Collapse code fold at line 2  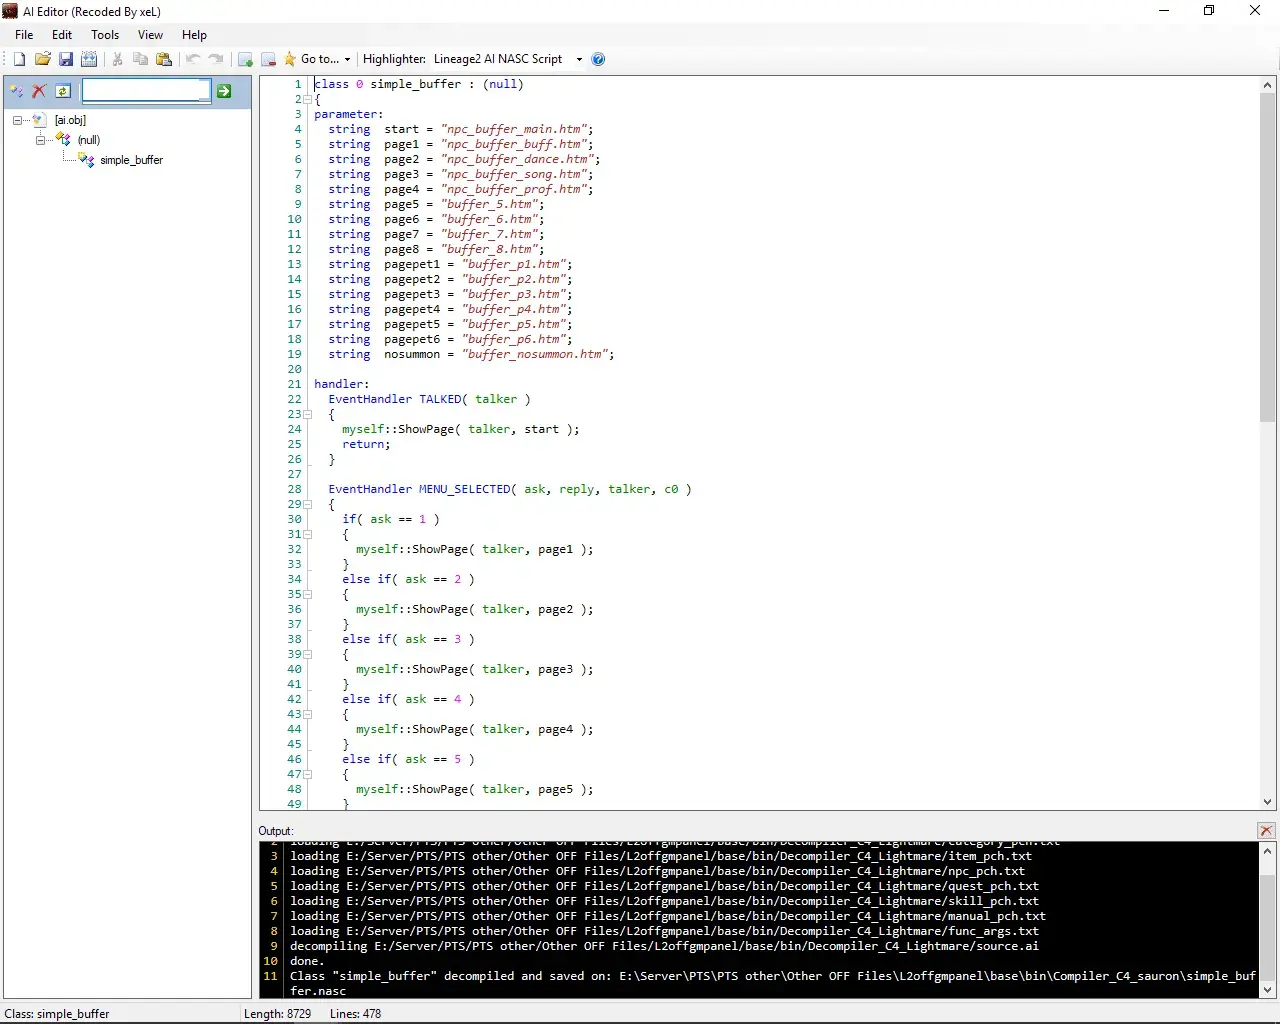308,99
